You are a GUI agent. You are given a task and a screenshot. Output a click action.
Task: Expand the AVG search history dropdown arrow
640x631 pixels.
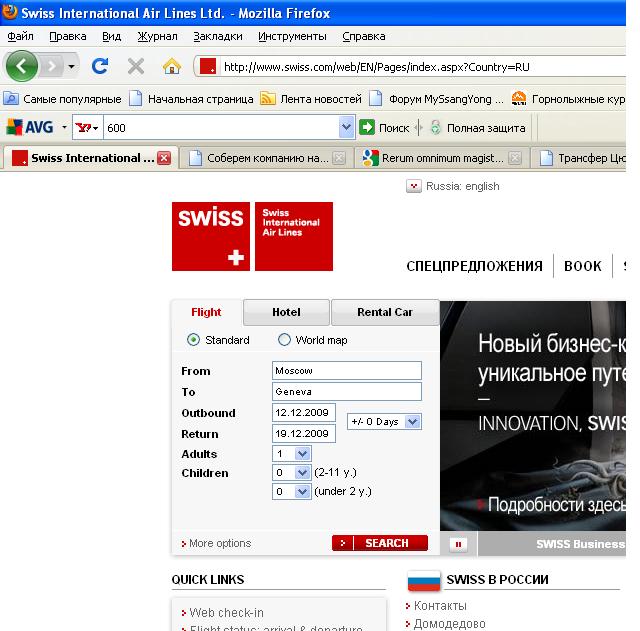point(346,127)
